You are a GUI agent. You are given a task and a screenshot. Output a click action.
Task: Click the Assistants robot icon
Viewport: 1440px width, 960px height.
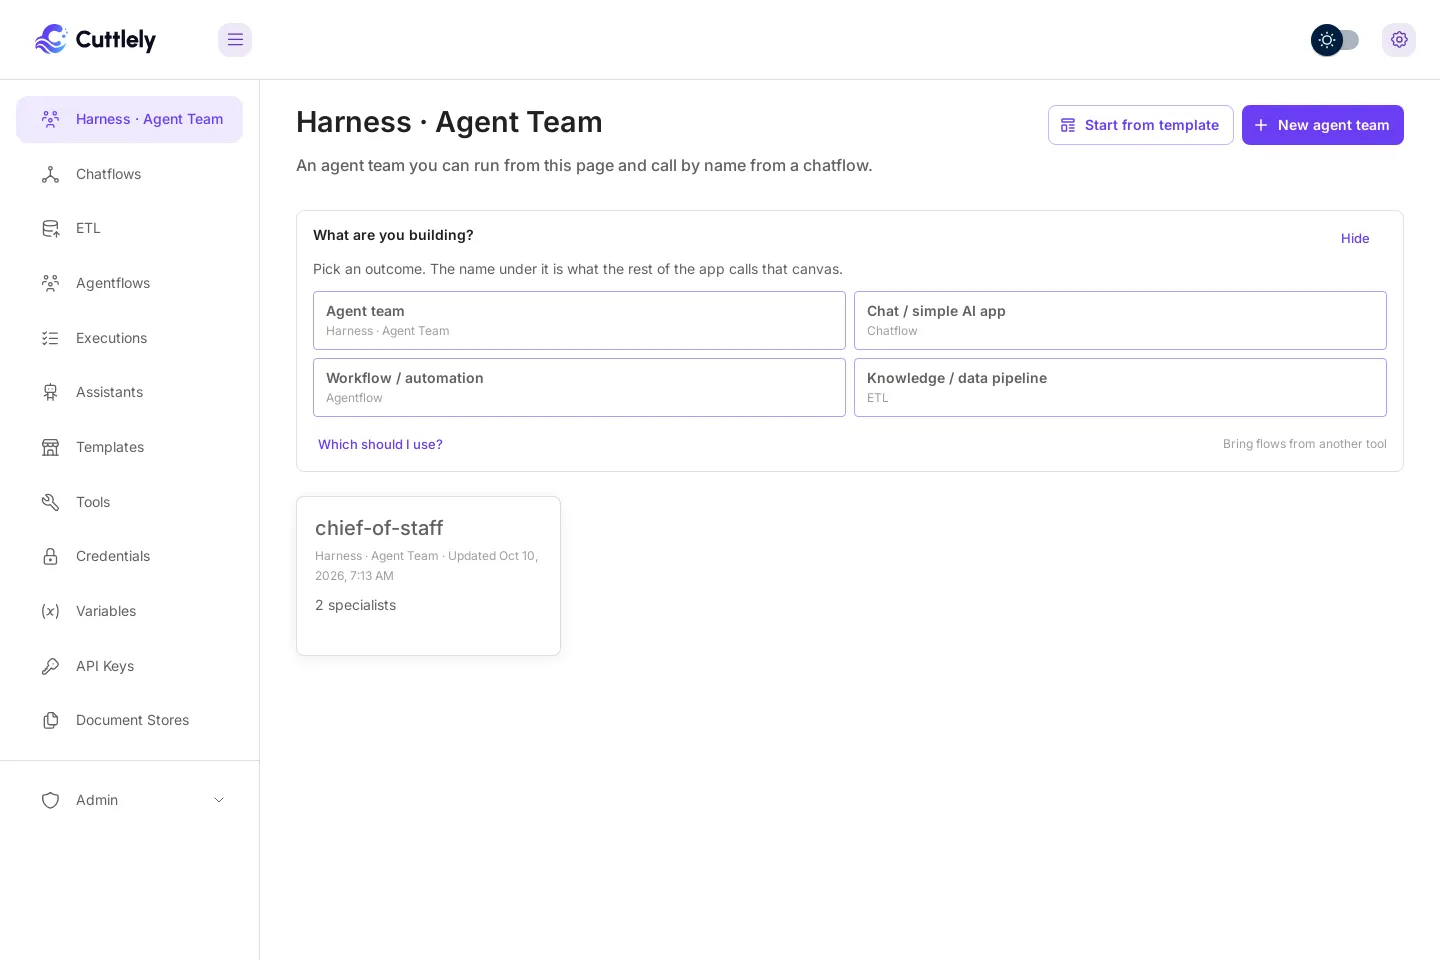coord(50,392)
